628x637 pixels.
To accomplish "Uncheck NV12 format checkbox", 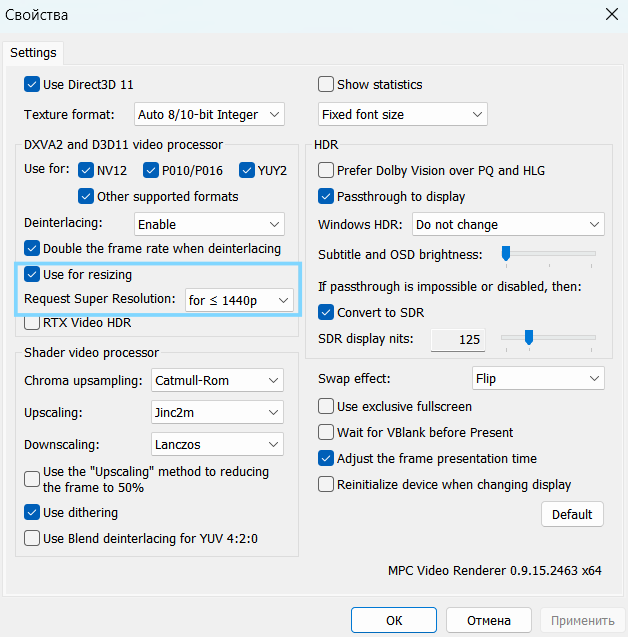I will [x=87, y=169].
